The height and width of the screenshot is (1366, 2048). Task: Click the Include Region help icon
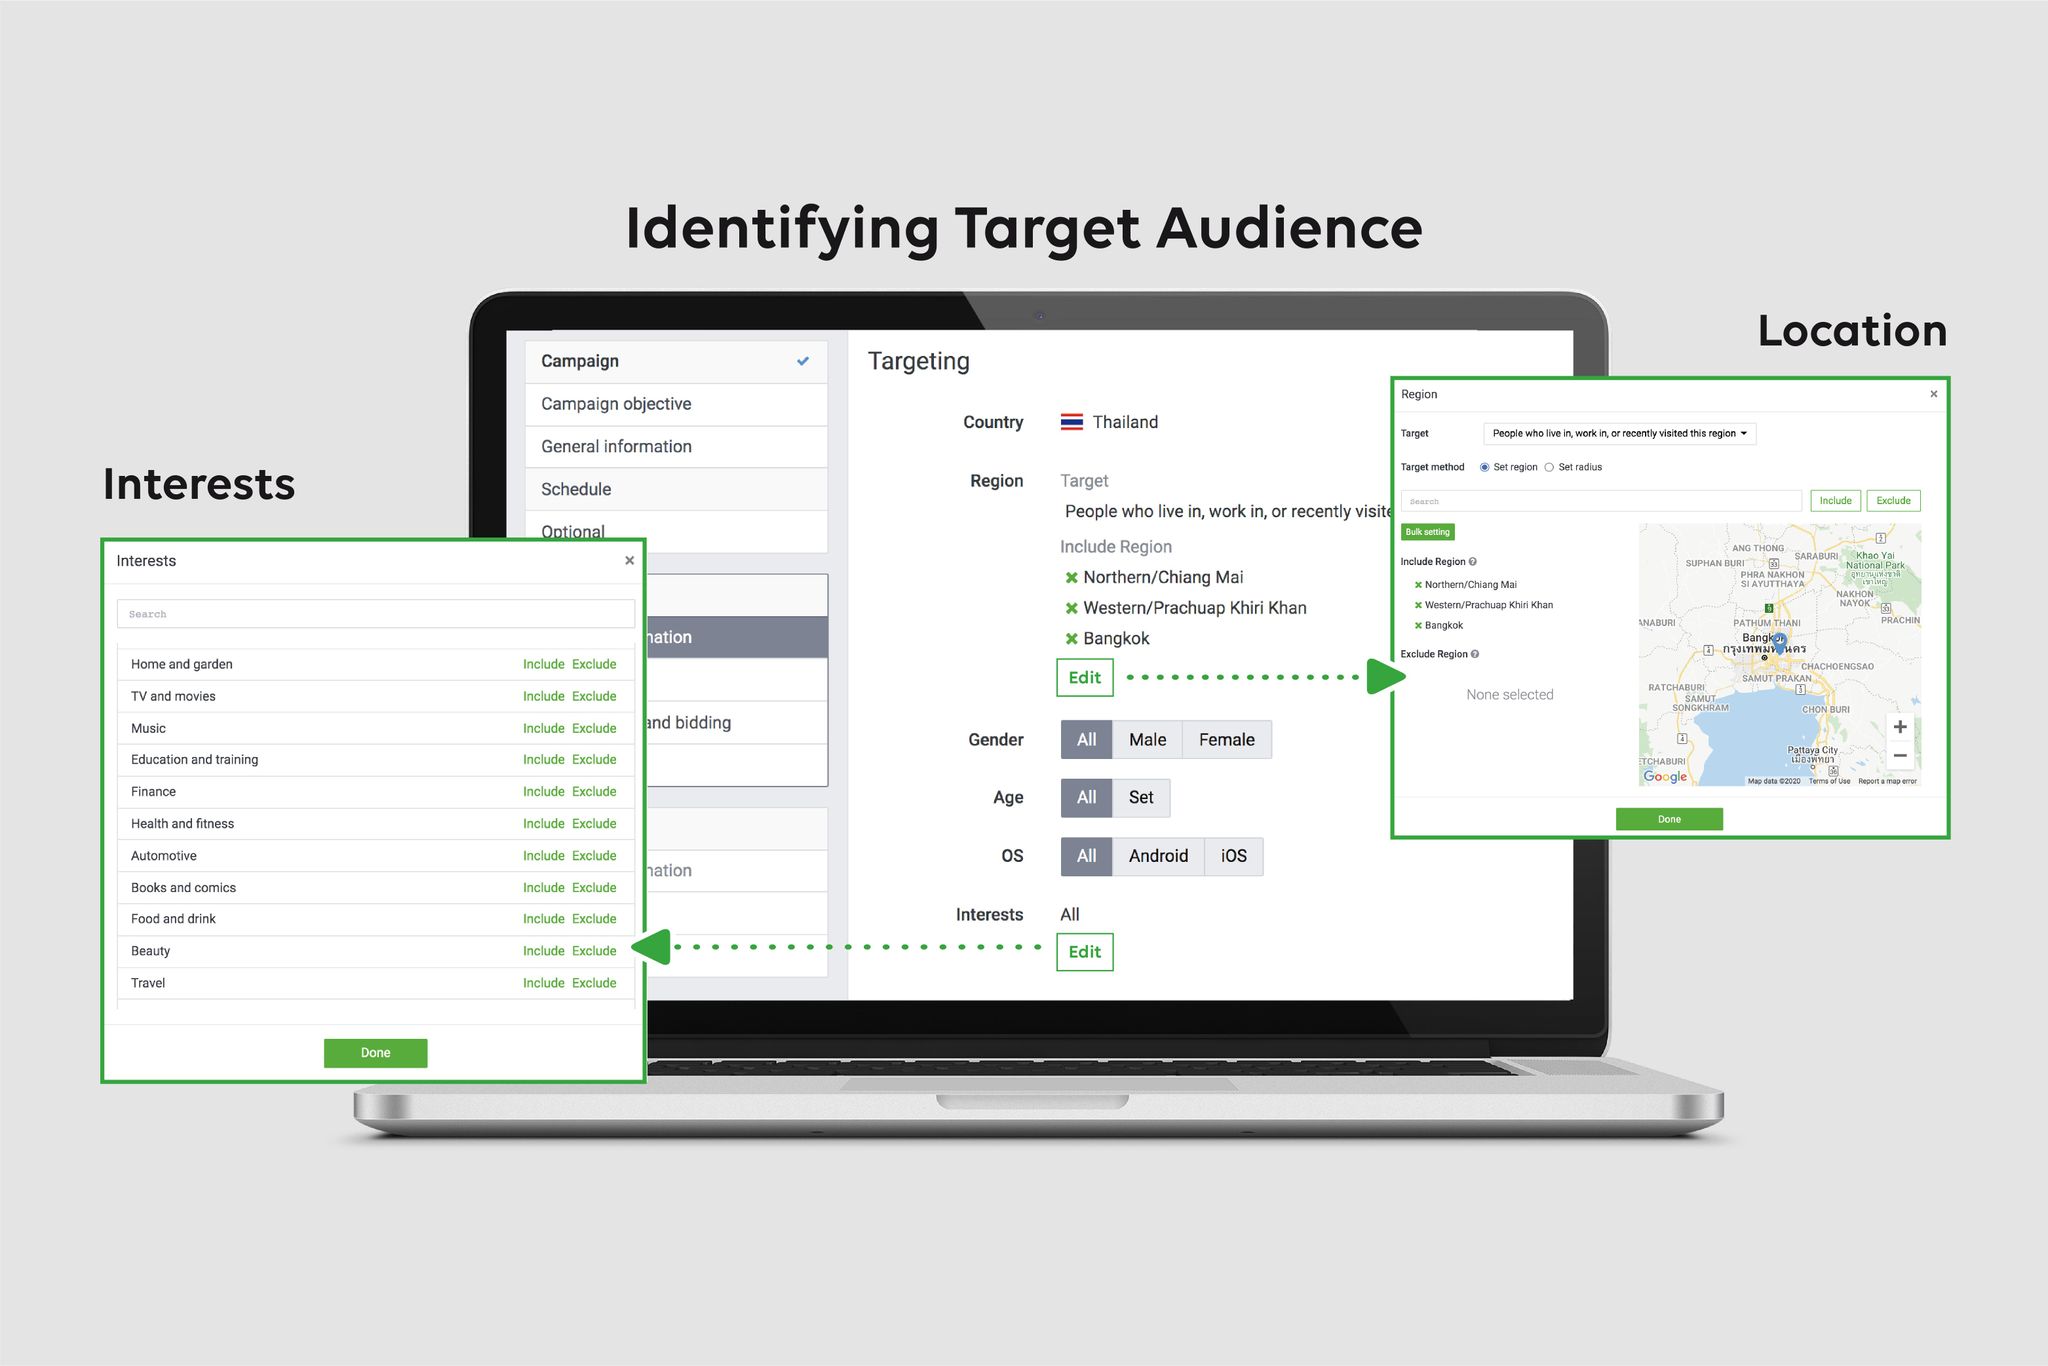coord(1473,562)
